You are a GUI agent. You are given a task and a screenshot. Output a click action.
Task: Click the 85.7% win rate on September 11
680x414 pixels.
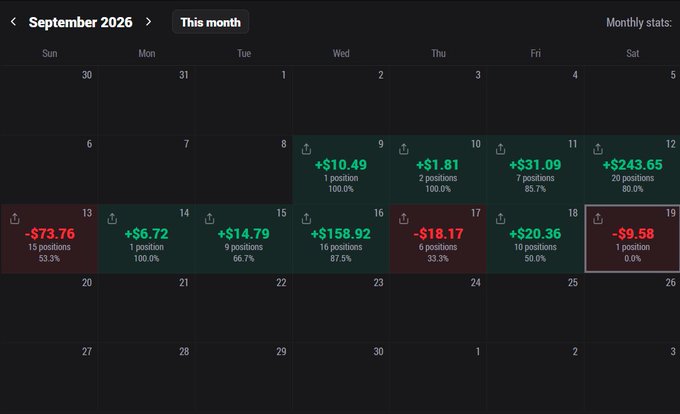click(535, 189)
